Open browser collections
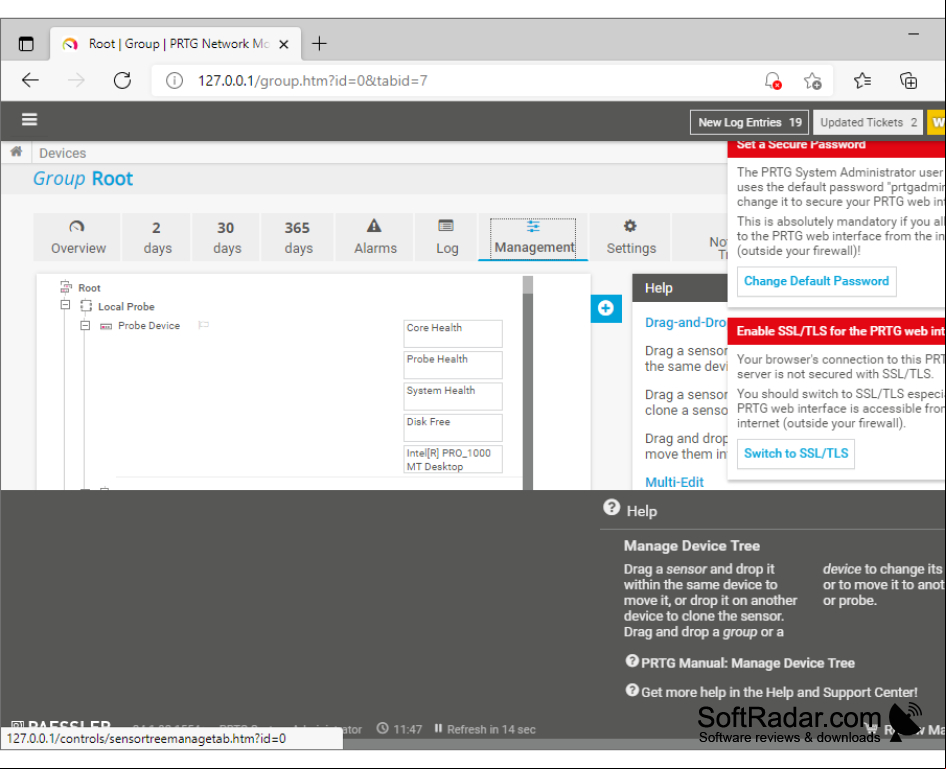This screenshot has width=946, height=769. coord(908,80)
